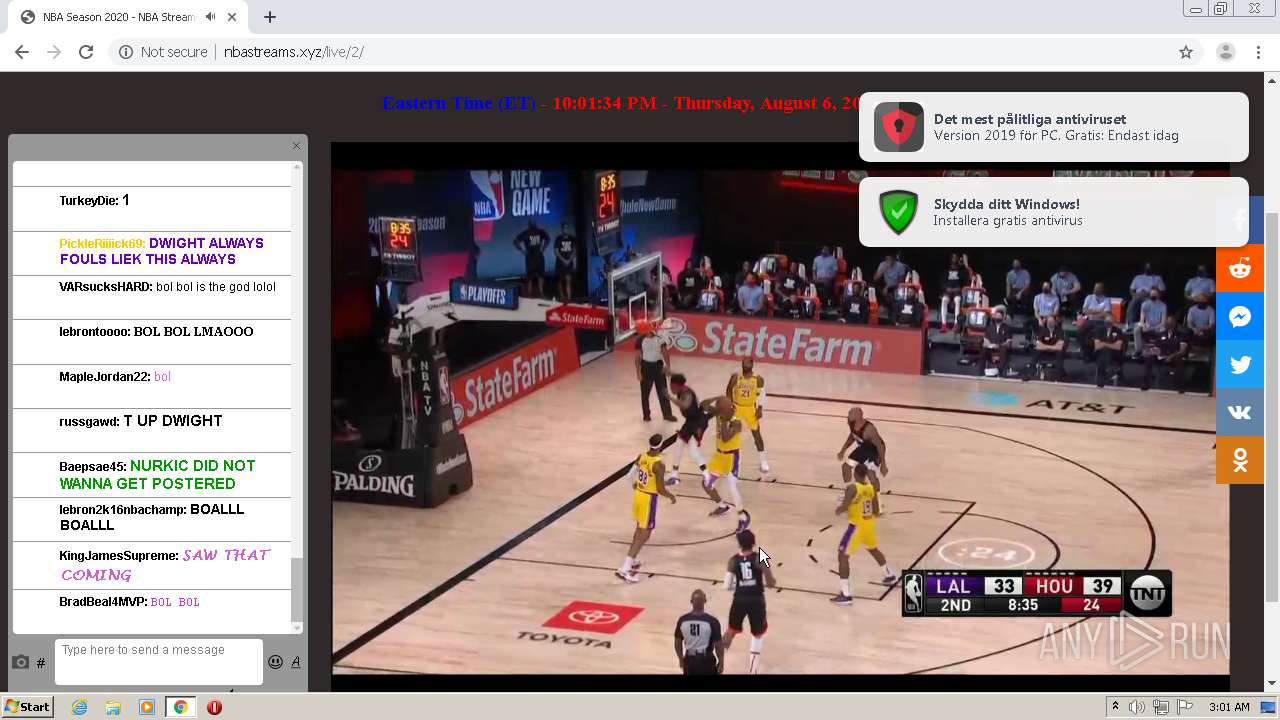View site info for Not secure
1280x720 pixels.
click(x=163, y=52)
